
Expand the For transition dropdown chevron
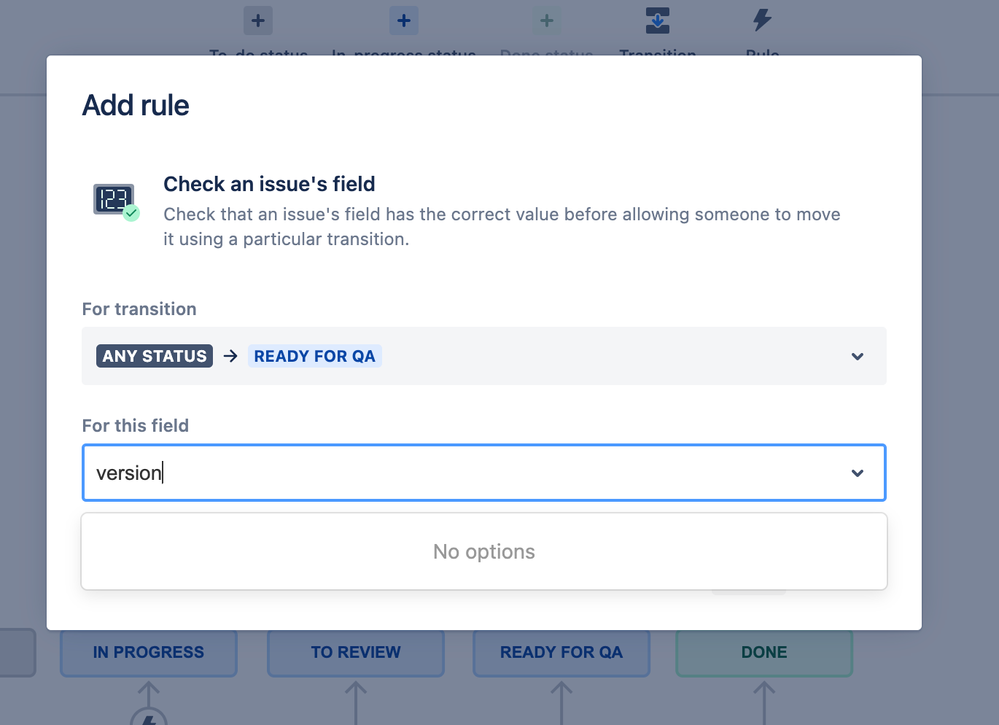858,356
